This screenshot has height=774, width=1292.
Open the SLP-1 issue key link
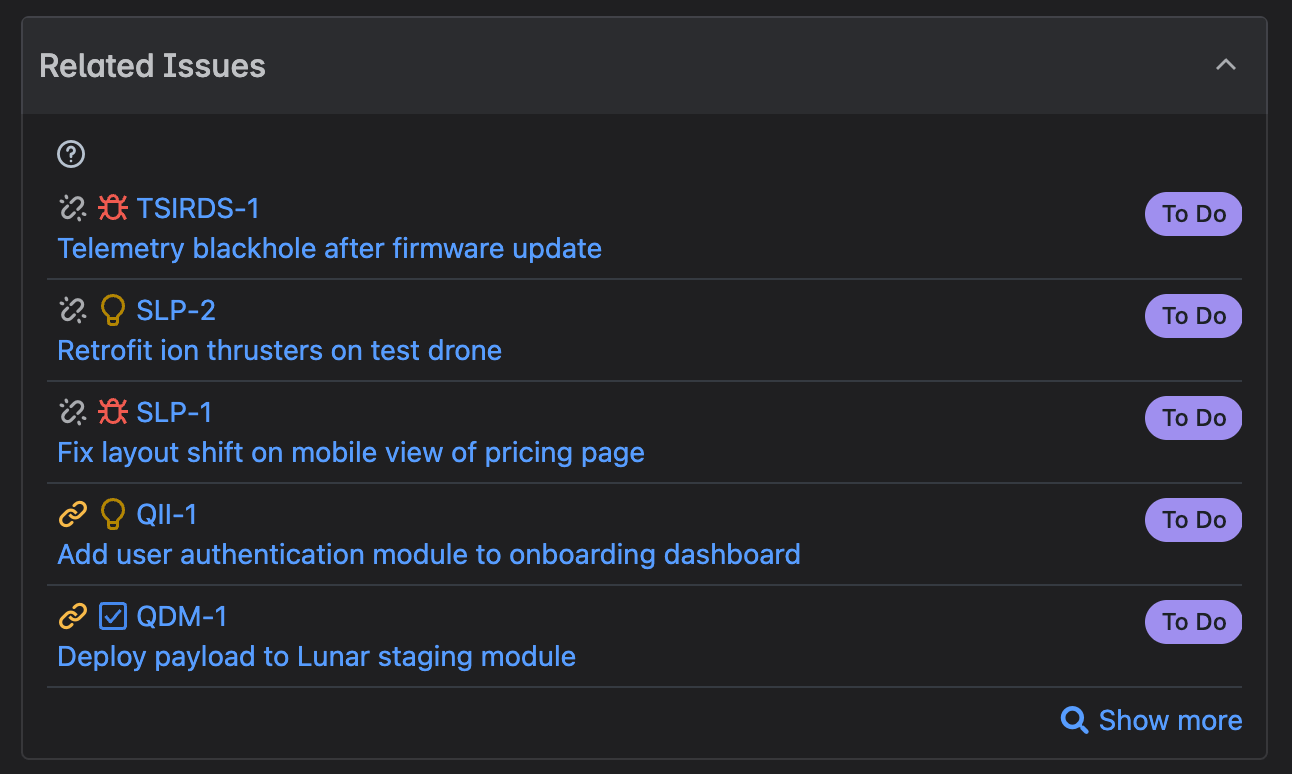[x=174, y=412]
